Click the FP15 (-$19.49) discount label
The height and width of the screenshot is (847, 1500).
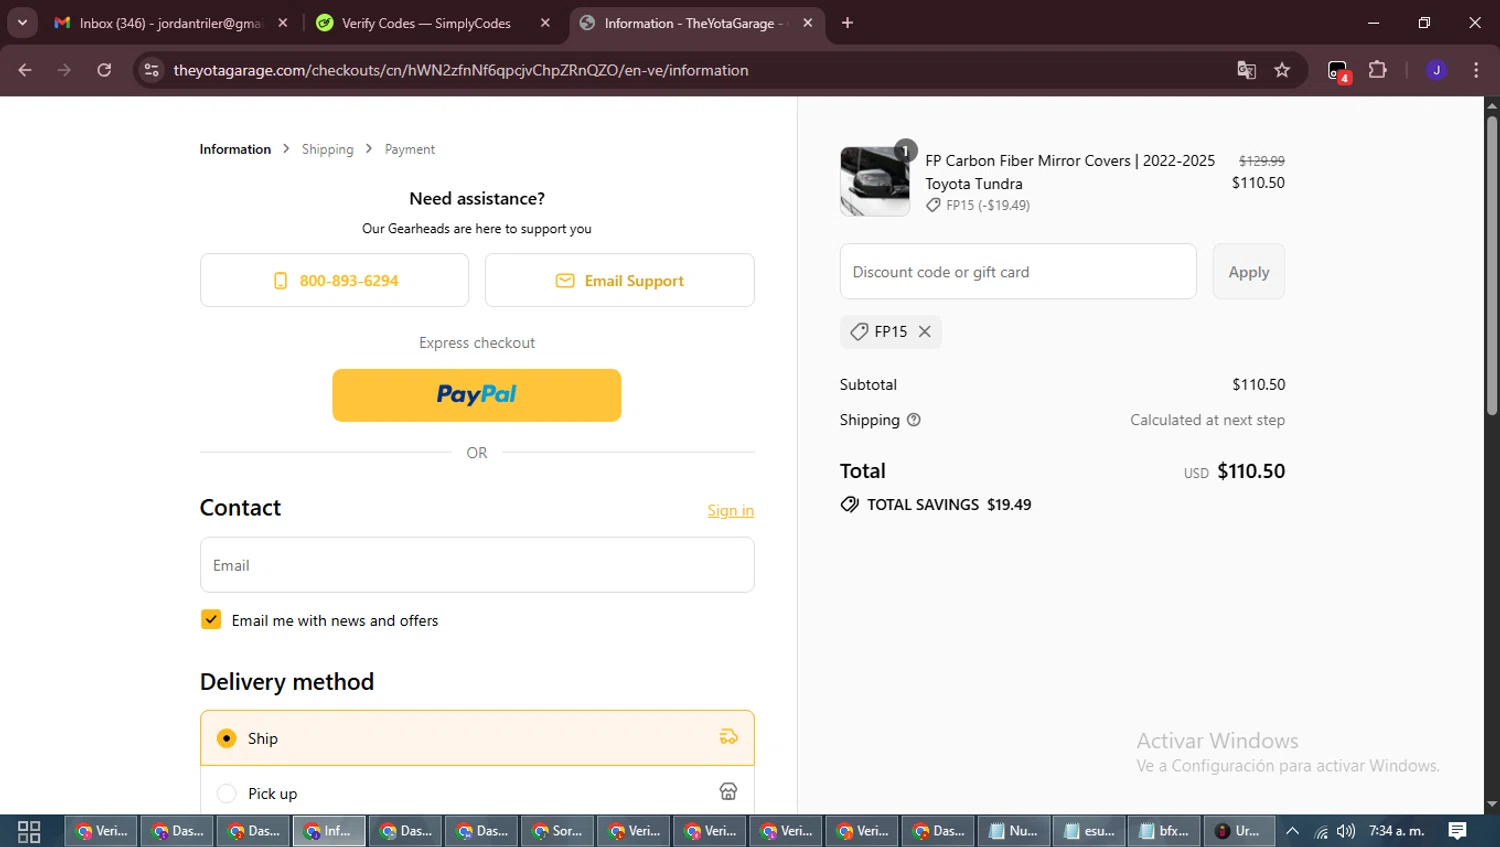[x=978, y=205]
